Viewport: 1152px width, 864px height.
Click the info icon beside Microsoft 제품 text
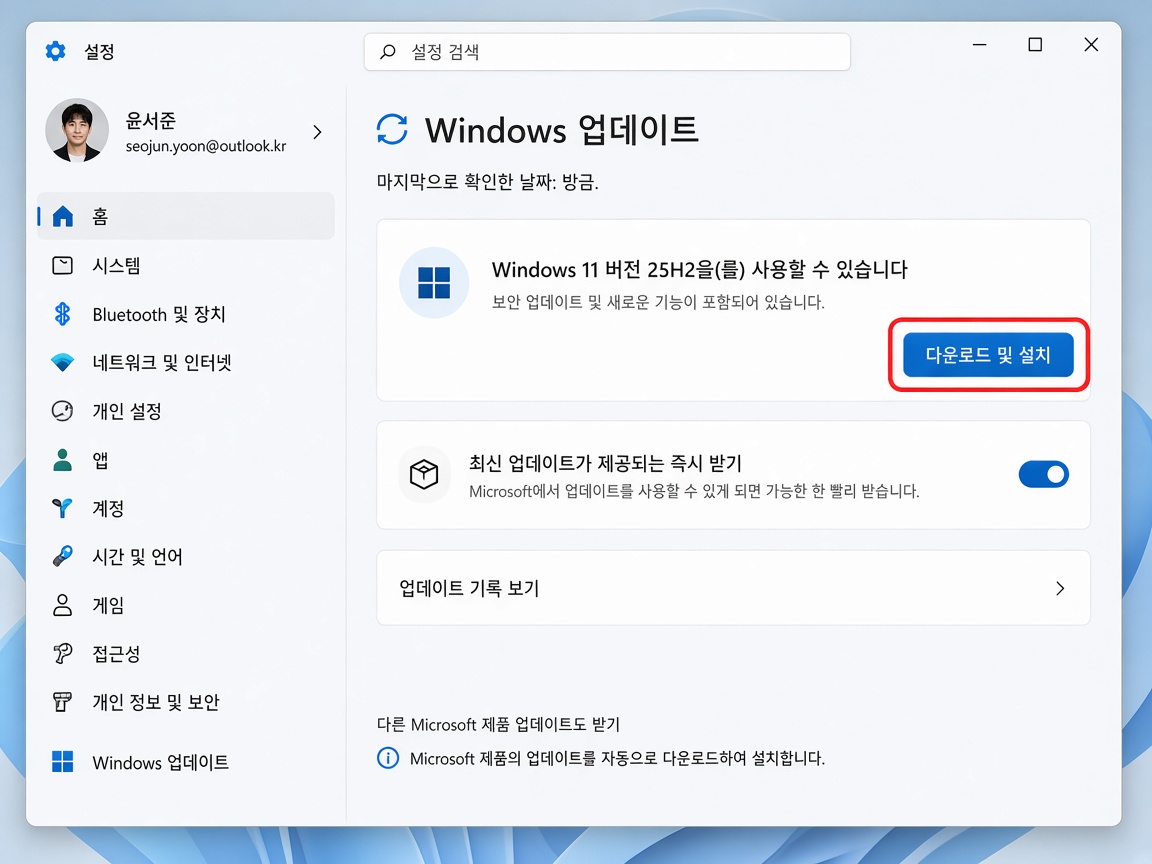tap(388, 757)
